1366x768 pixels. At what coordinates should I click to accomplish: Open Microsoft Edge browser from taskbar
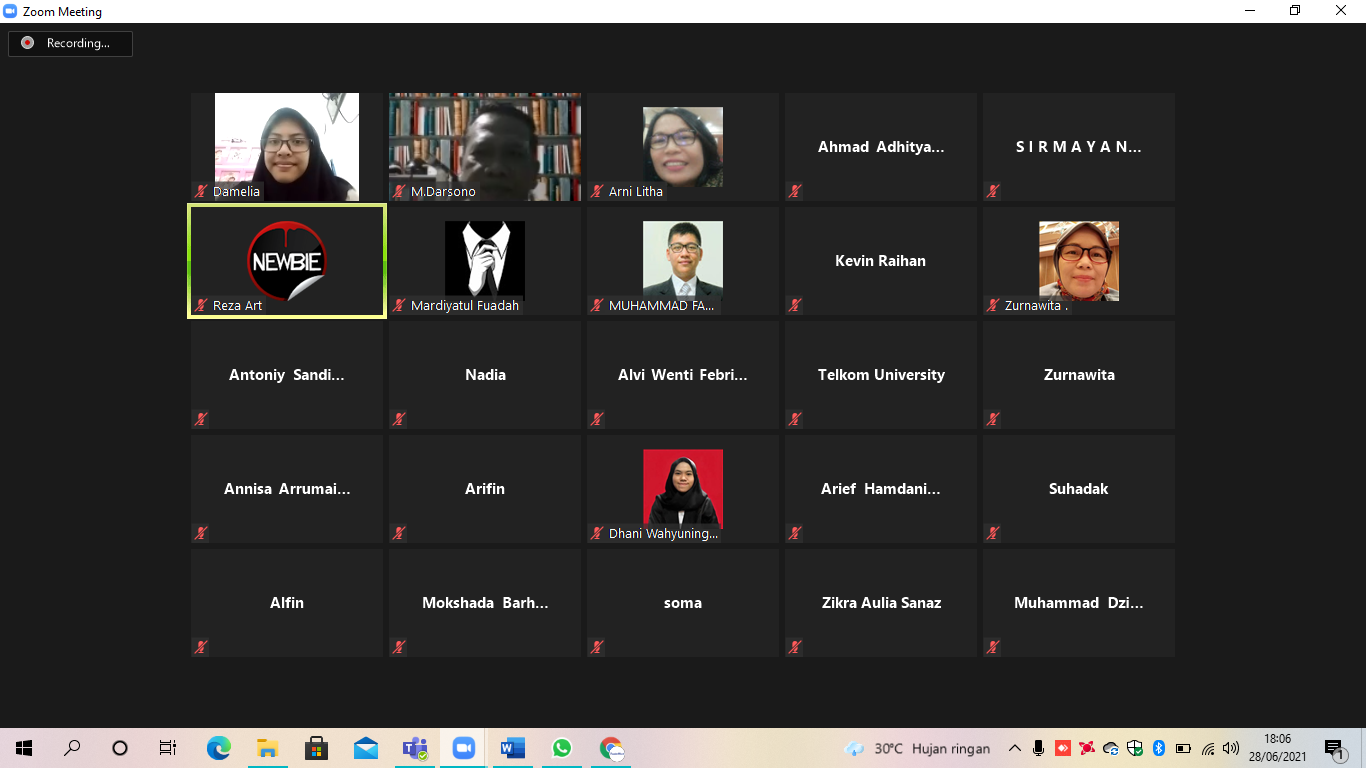point(218,748)
